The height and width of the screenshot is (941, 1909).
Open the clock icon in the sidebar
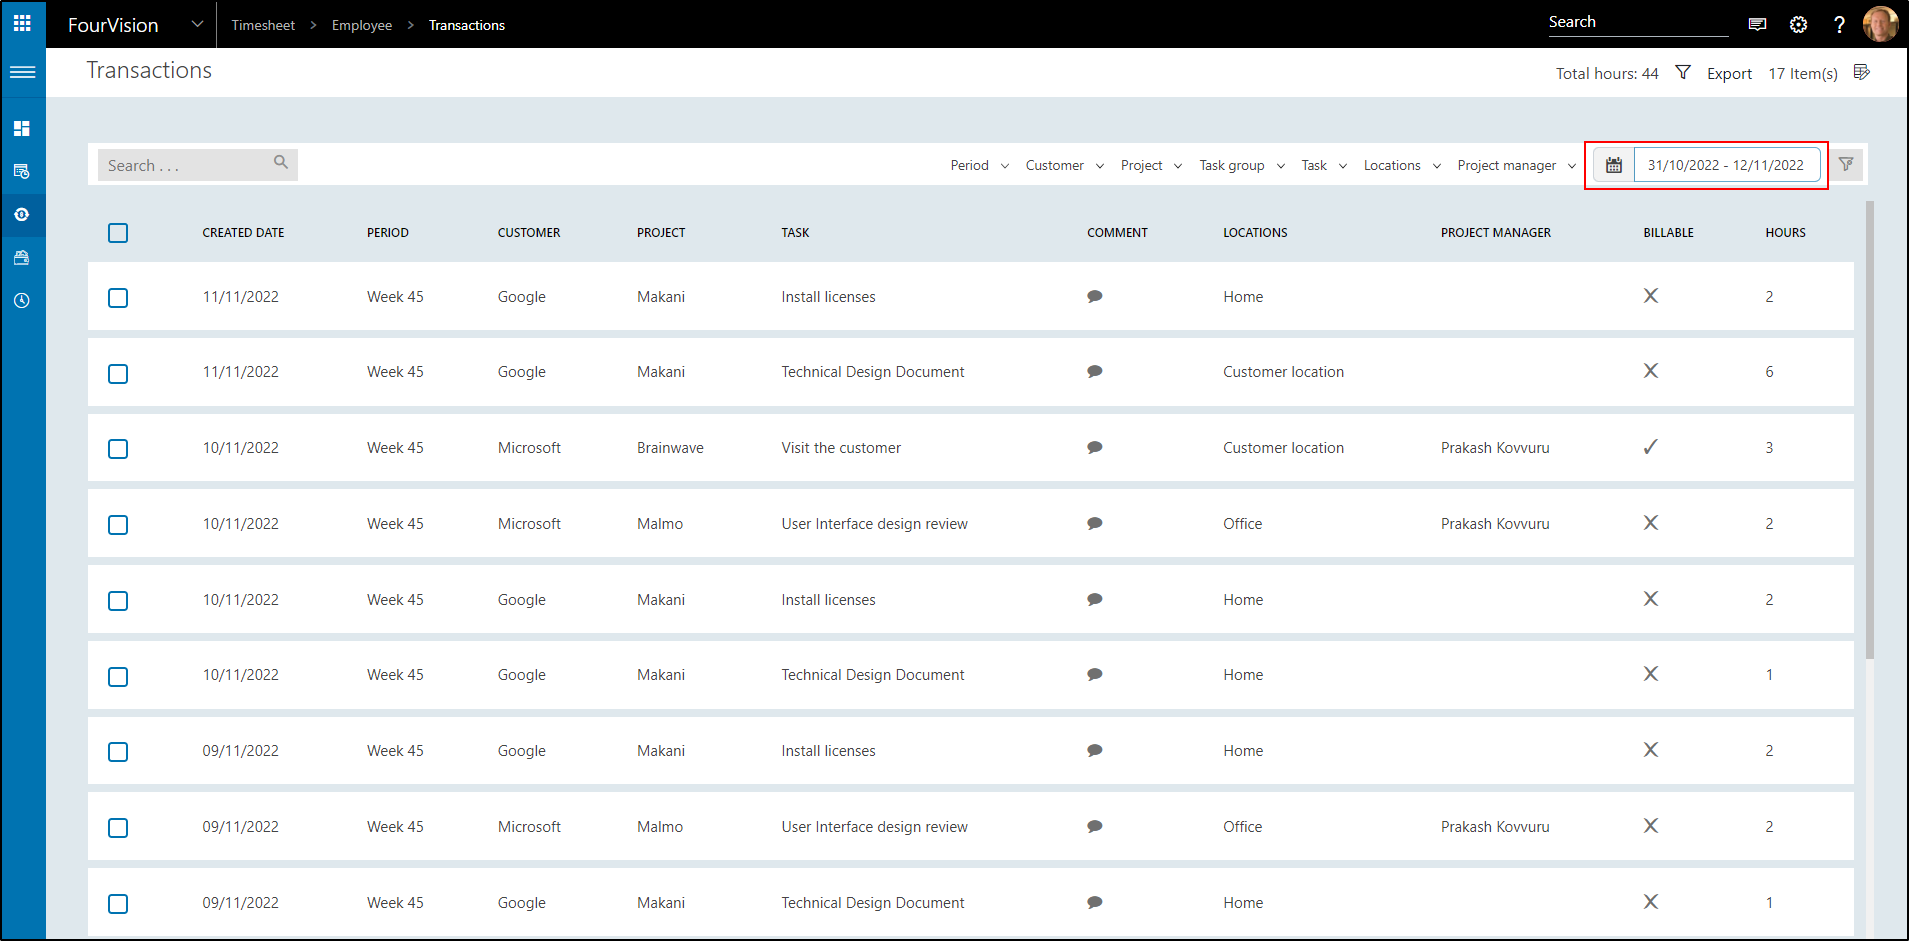[22, 300]
